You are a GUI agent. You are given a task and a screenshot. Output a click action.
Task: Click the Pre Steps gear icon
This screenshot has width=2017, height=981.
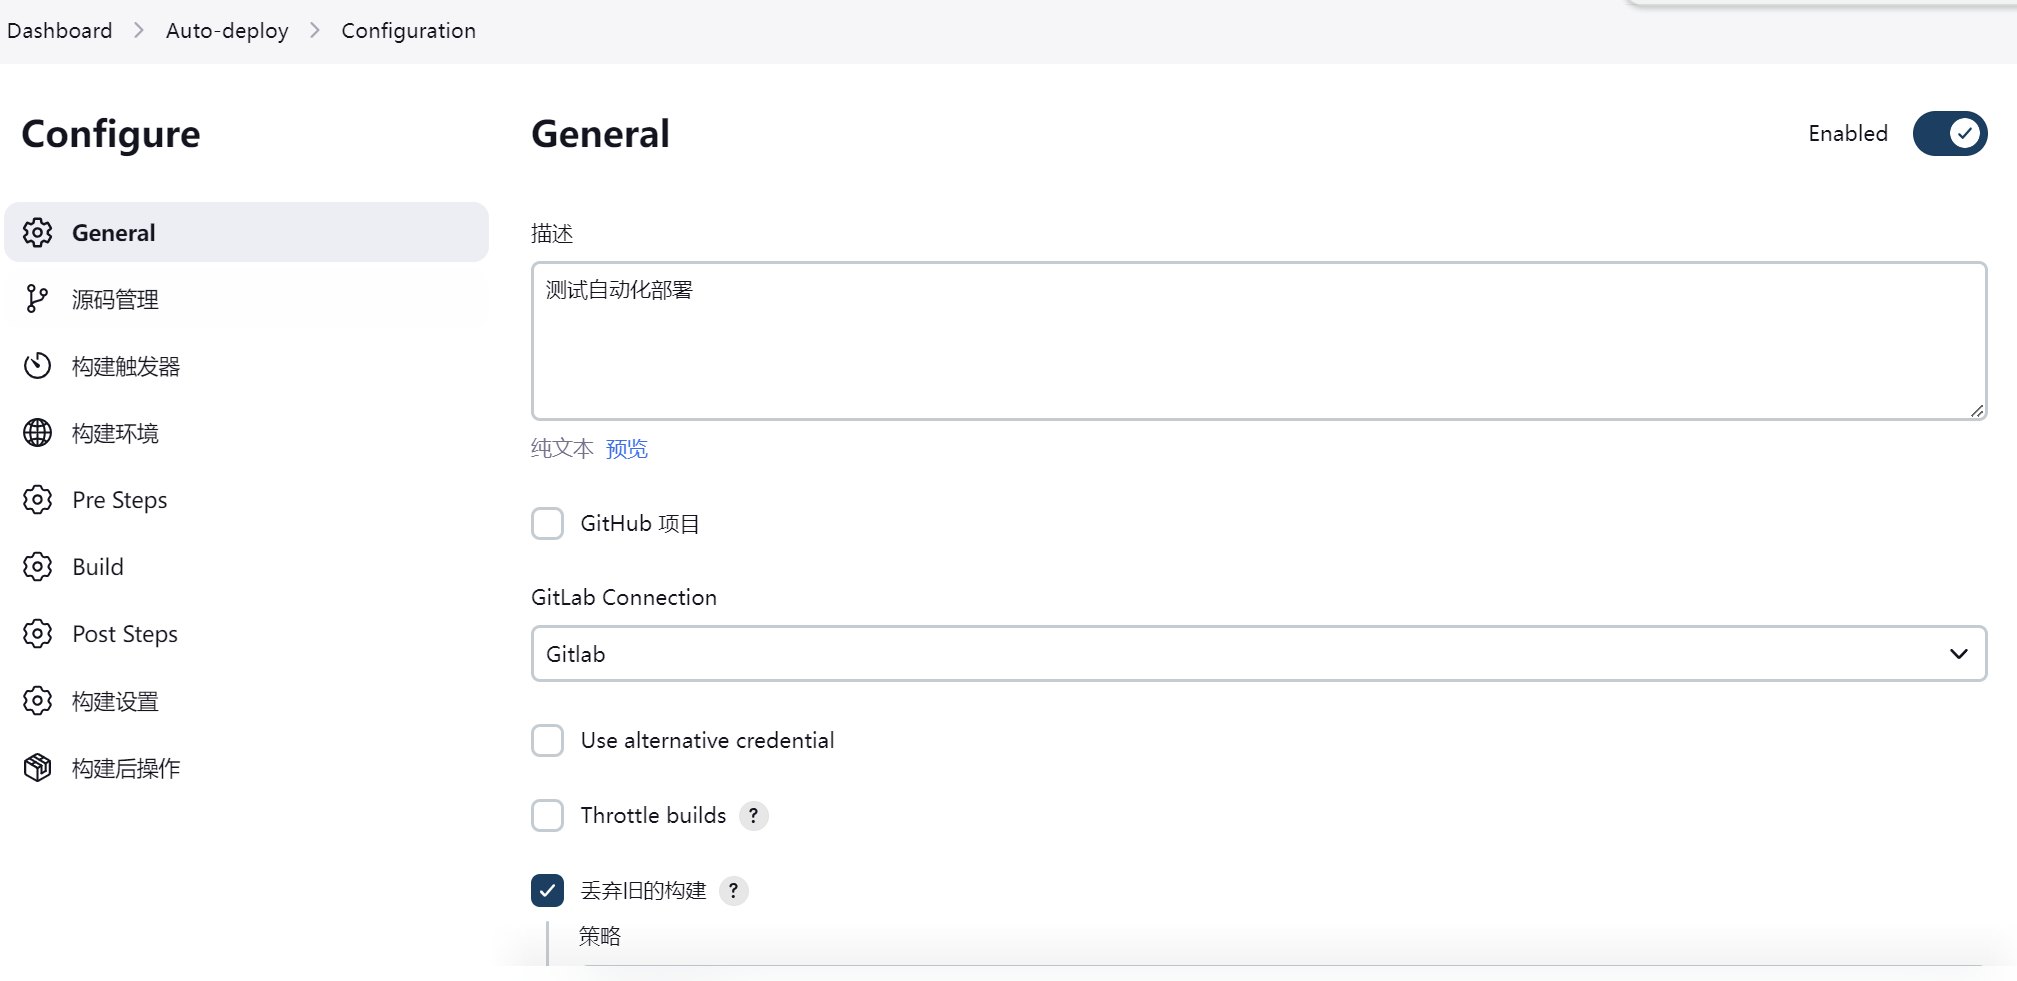point(38,500)
